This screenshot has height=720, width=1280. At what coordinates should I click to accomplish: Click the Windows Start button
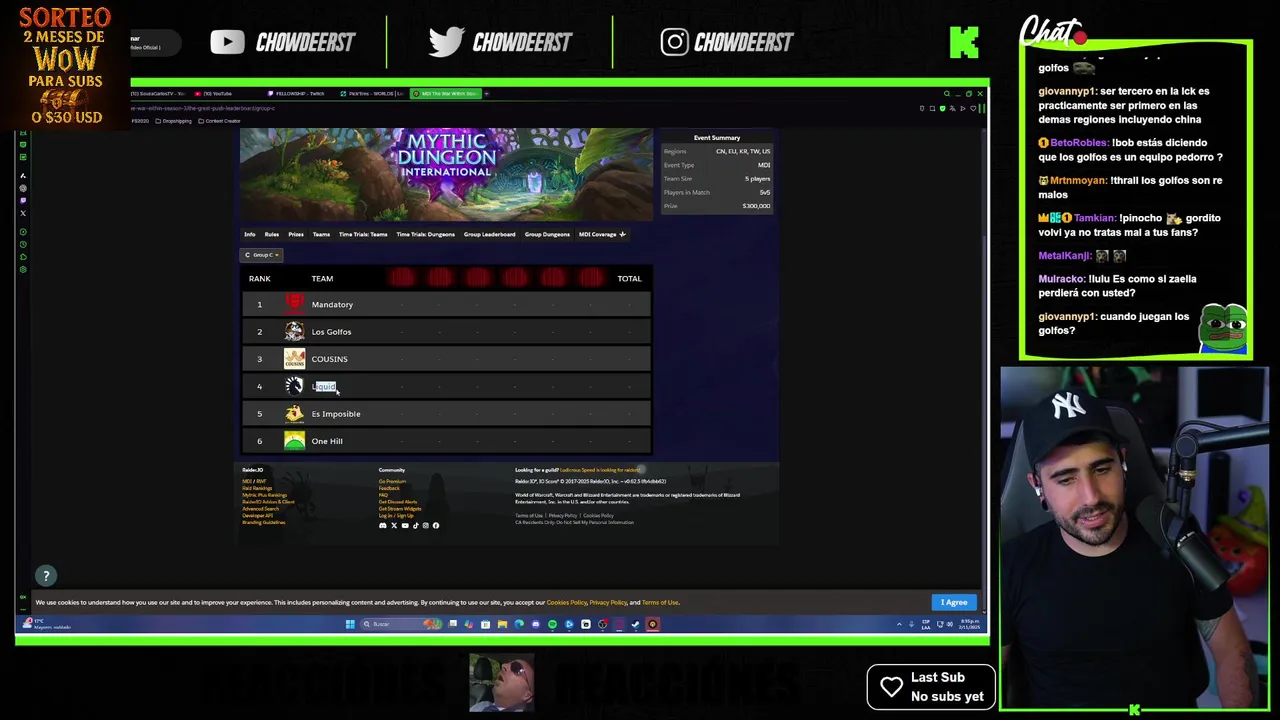350,624
